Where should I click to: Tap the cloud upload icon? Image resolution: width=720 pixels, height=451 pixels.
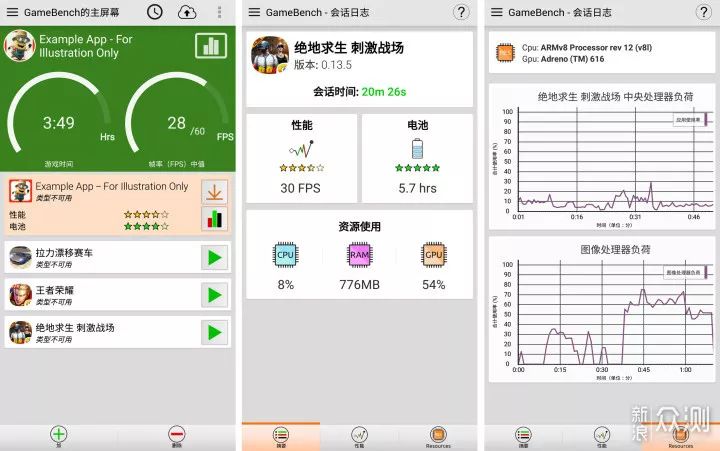click(187, 12)
